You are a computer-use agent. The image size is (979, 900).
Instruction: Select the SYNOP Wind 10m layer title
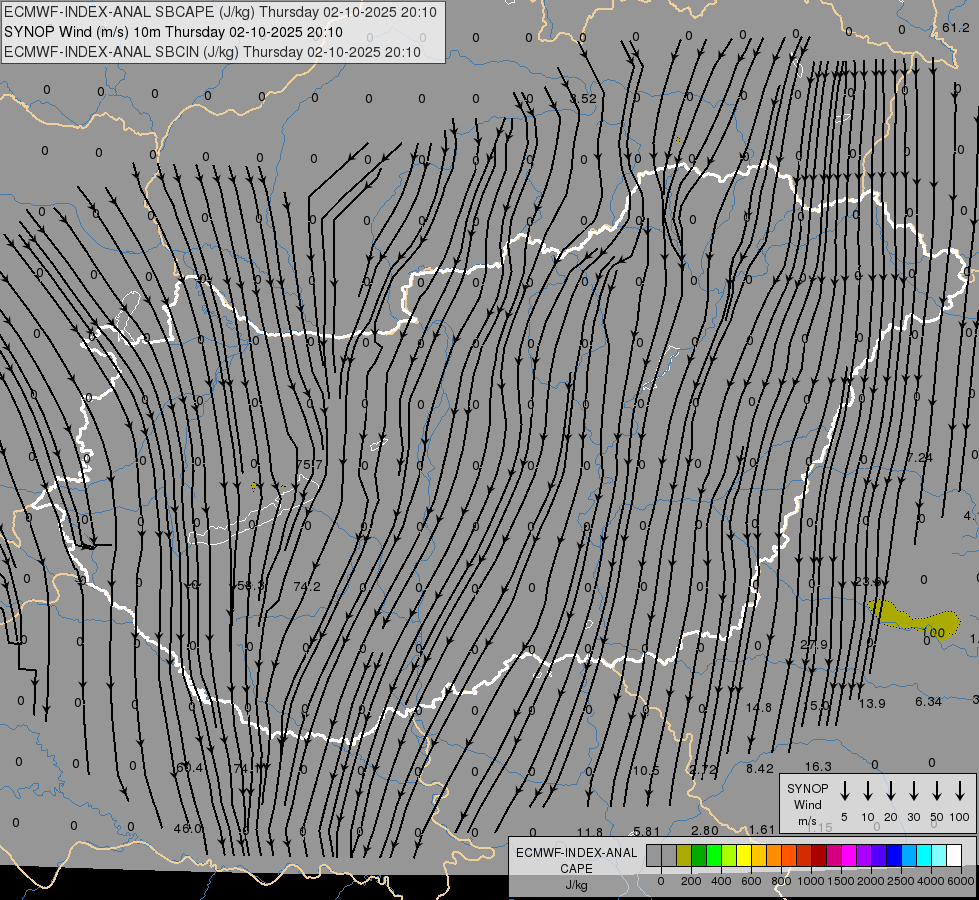[x=175, y=32]
